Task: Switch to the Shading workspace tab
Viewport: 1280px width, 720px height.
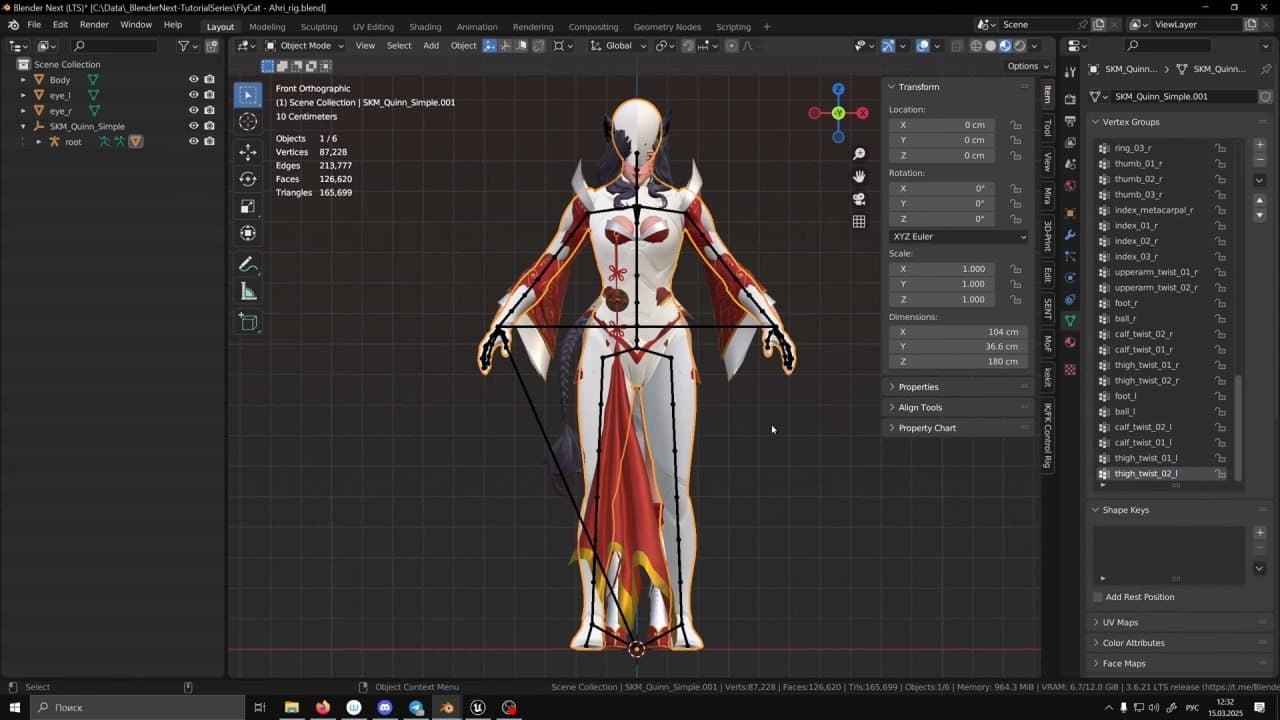Action: pos(425,27)
